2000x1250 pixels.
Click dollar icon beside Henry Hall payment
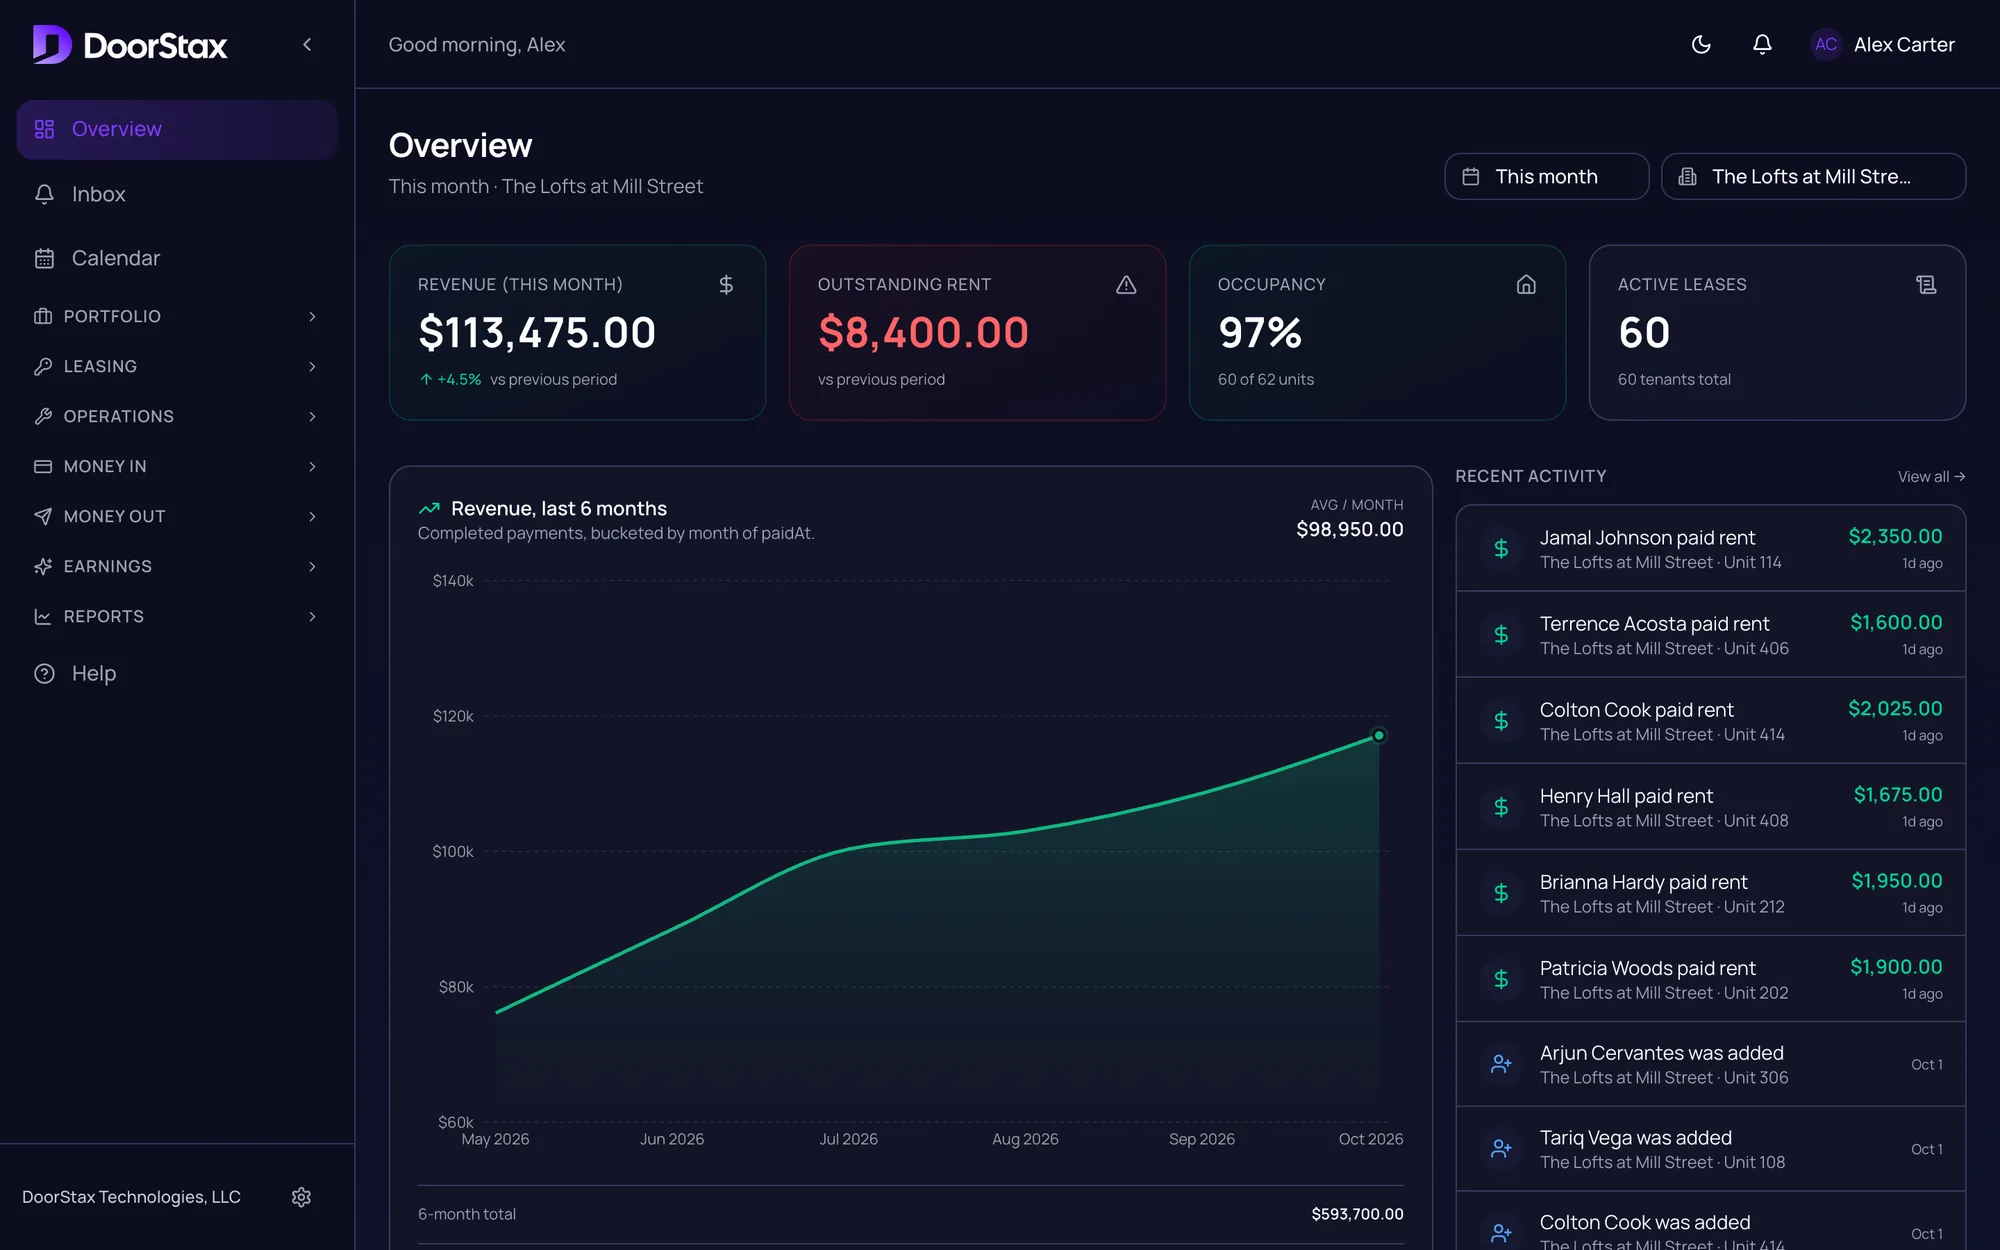click(1501, 806)
